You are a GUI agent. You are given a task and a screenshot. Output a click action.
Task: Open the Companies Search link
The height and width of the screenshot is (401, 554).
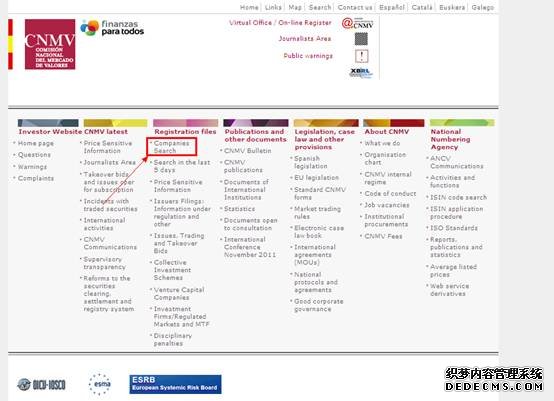(172, 147)
